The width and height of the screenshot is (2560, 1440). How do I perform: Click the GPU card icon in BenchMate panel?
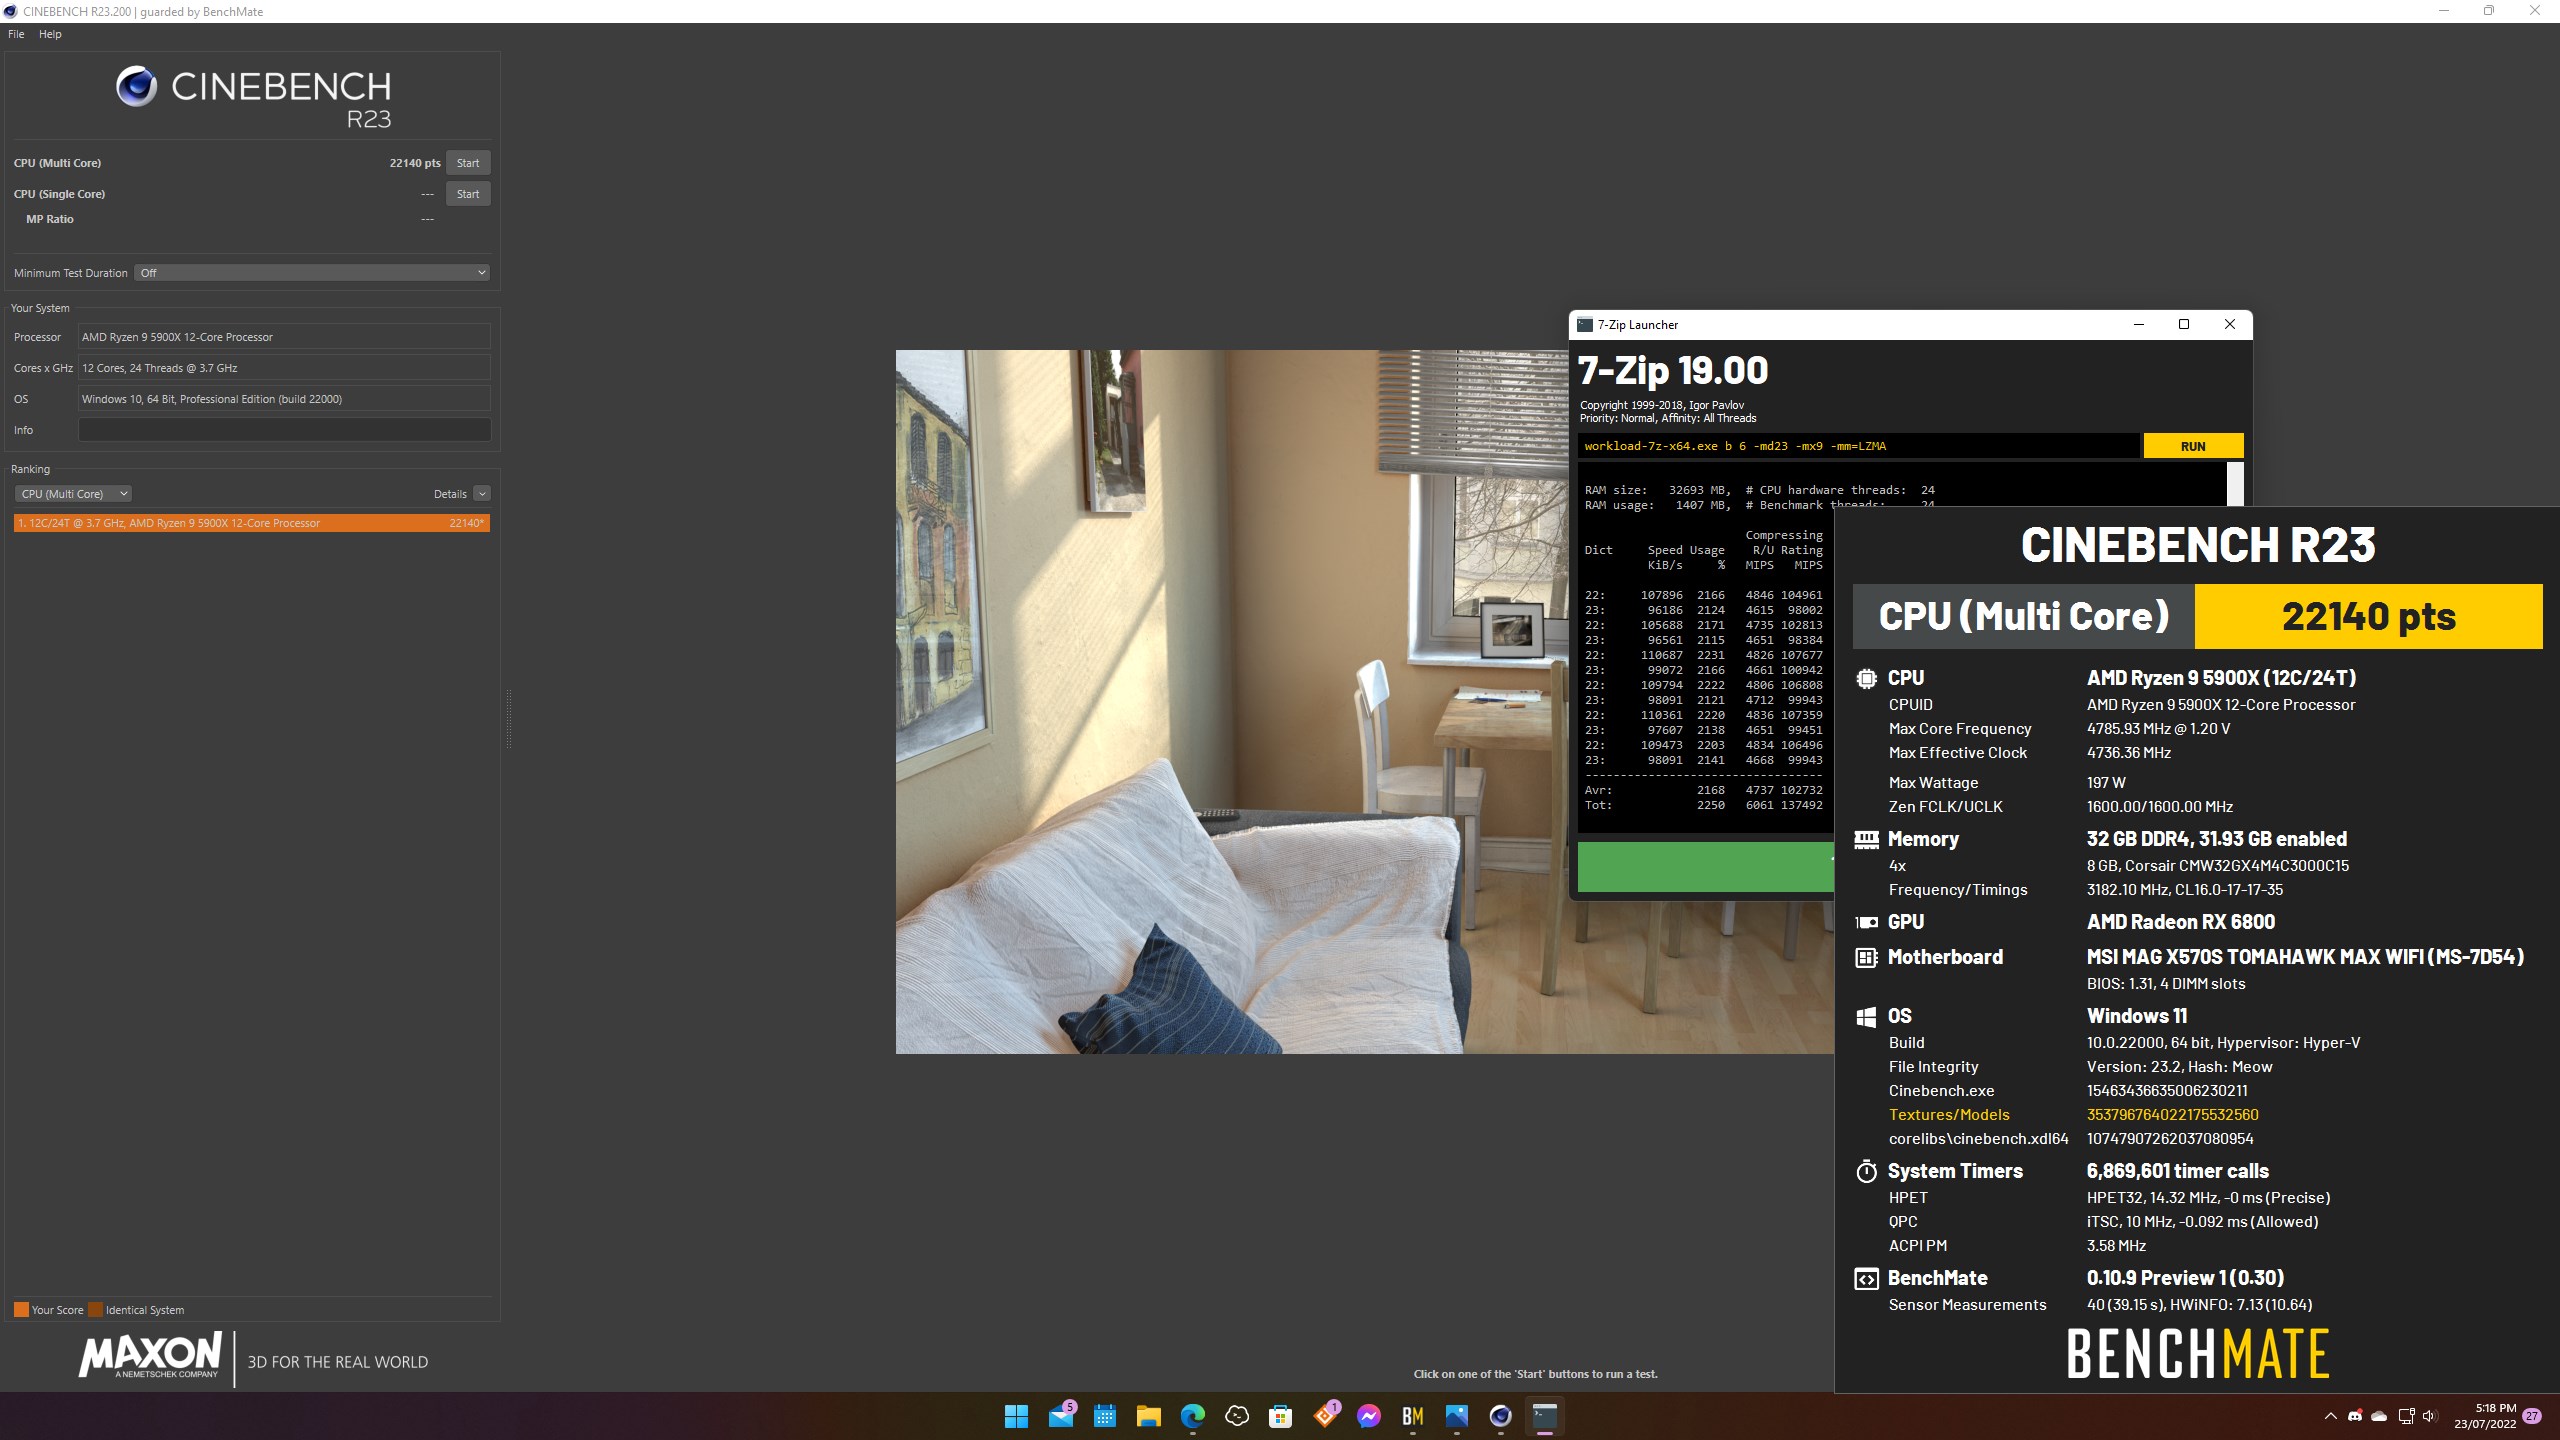coord(1866,923)
